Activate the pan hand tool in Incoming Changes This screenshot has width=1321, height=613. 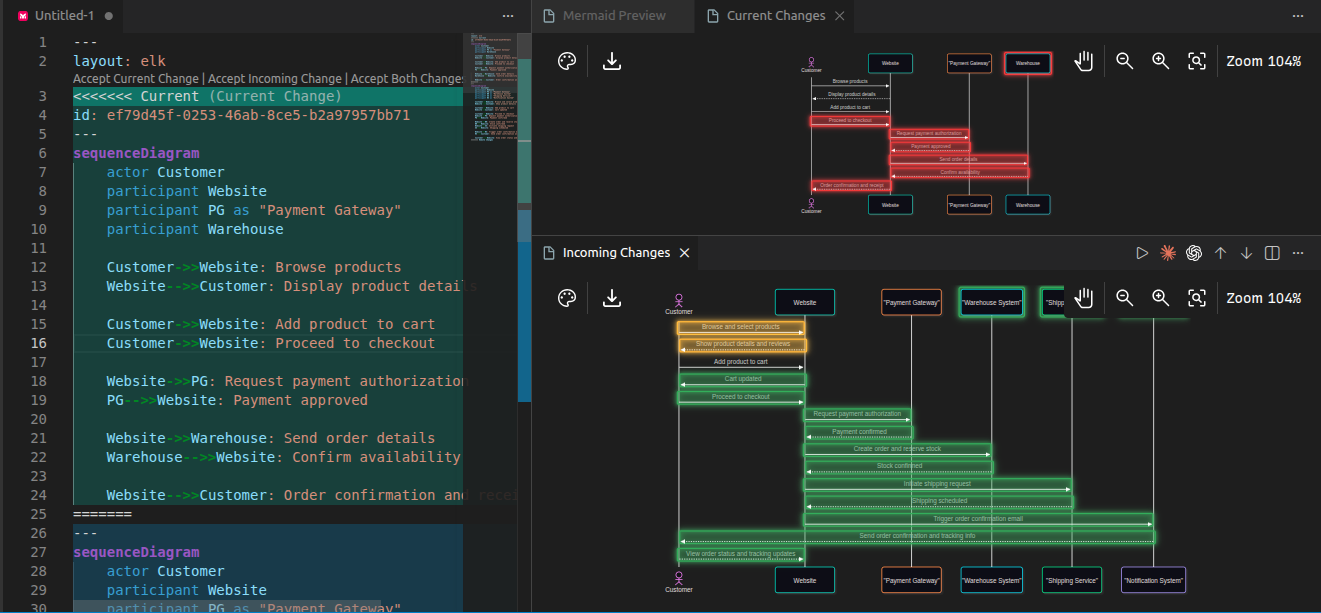pyautogui.click(x=1083, y=298)
